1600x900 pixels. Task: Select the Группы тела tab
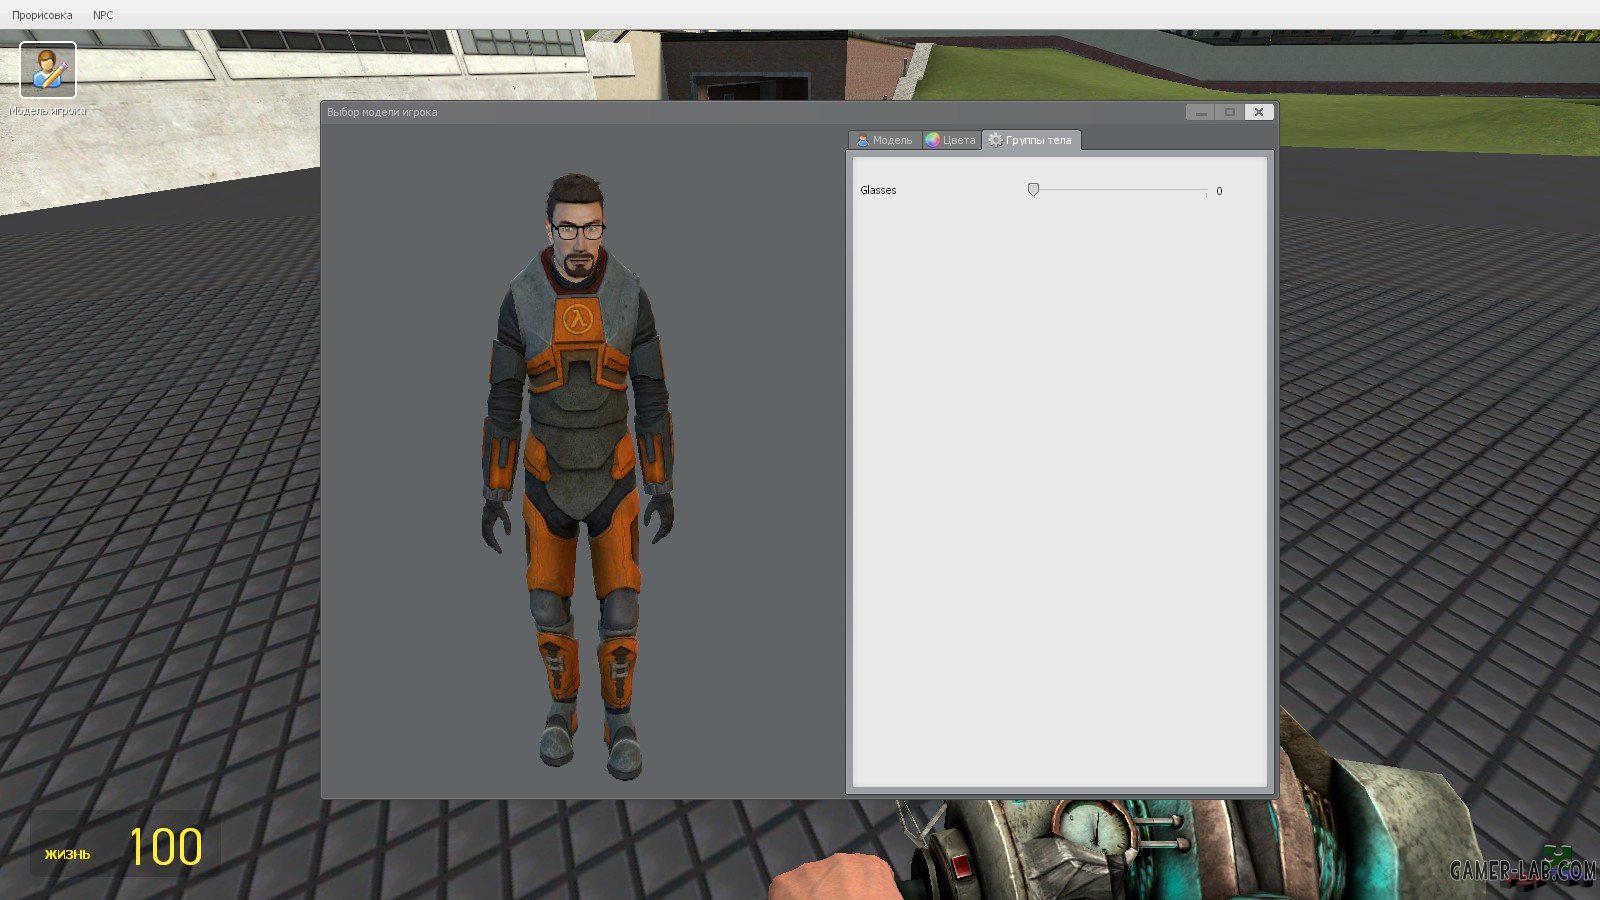tap(1030, 140)
